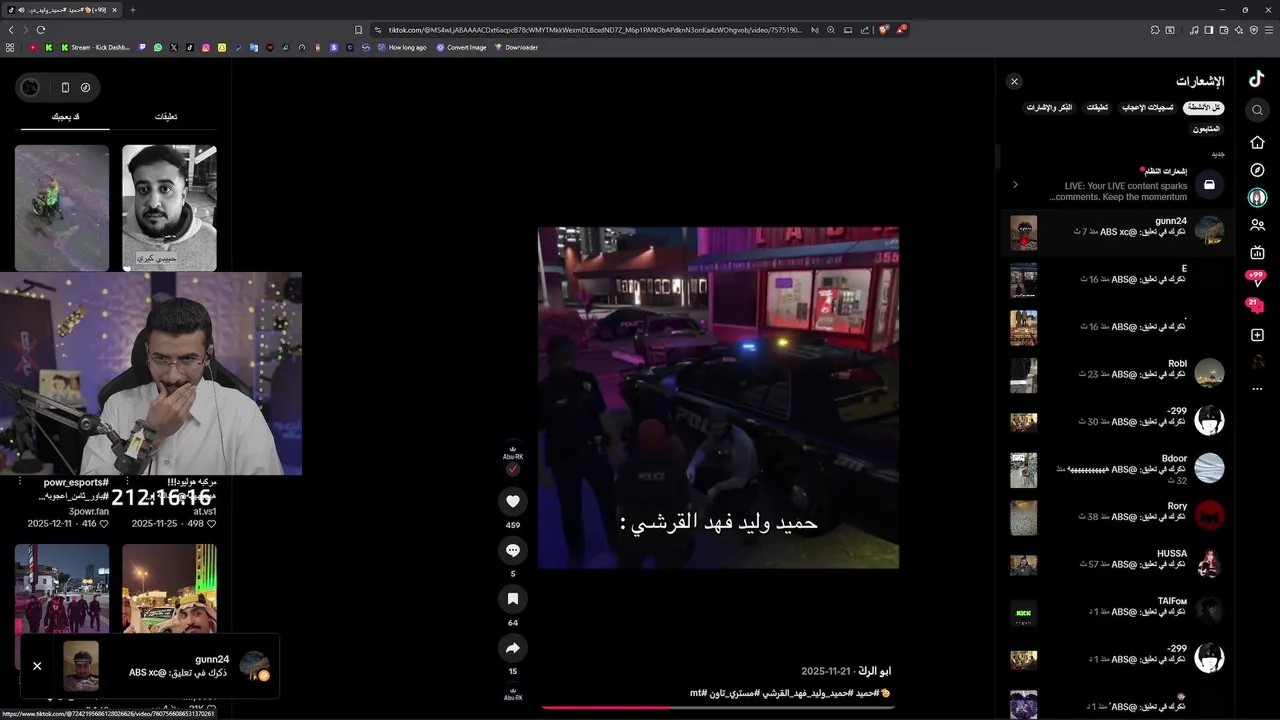Go back with browser back arrow

click(11, 30)
